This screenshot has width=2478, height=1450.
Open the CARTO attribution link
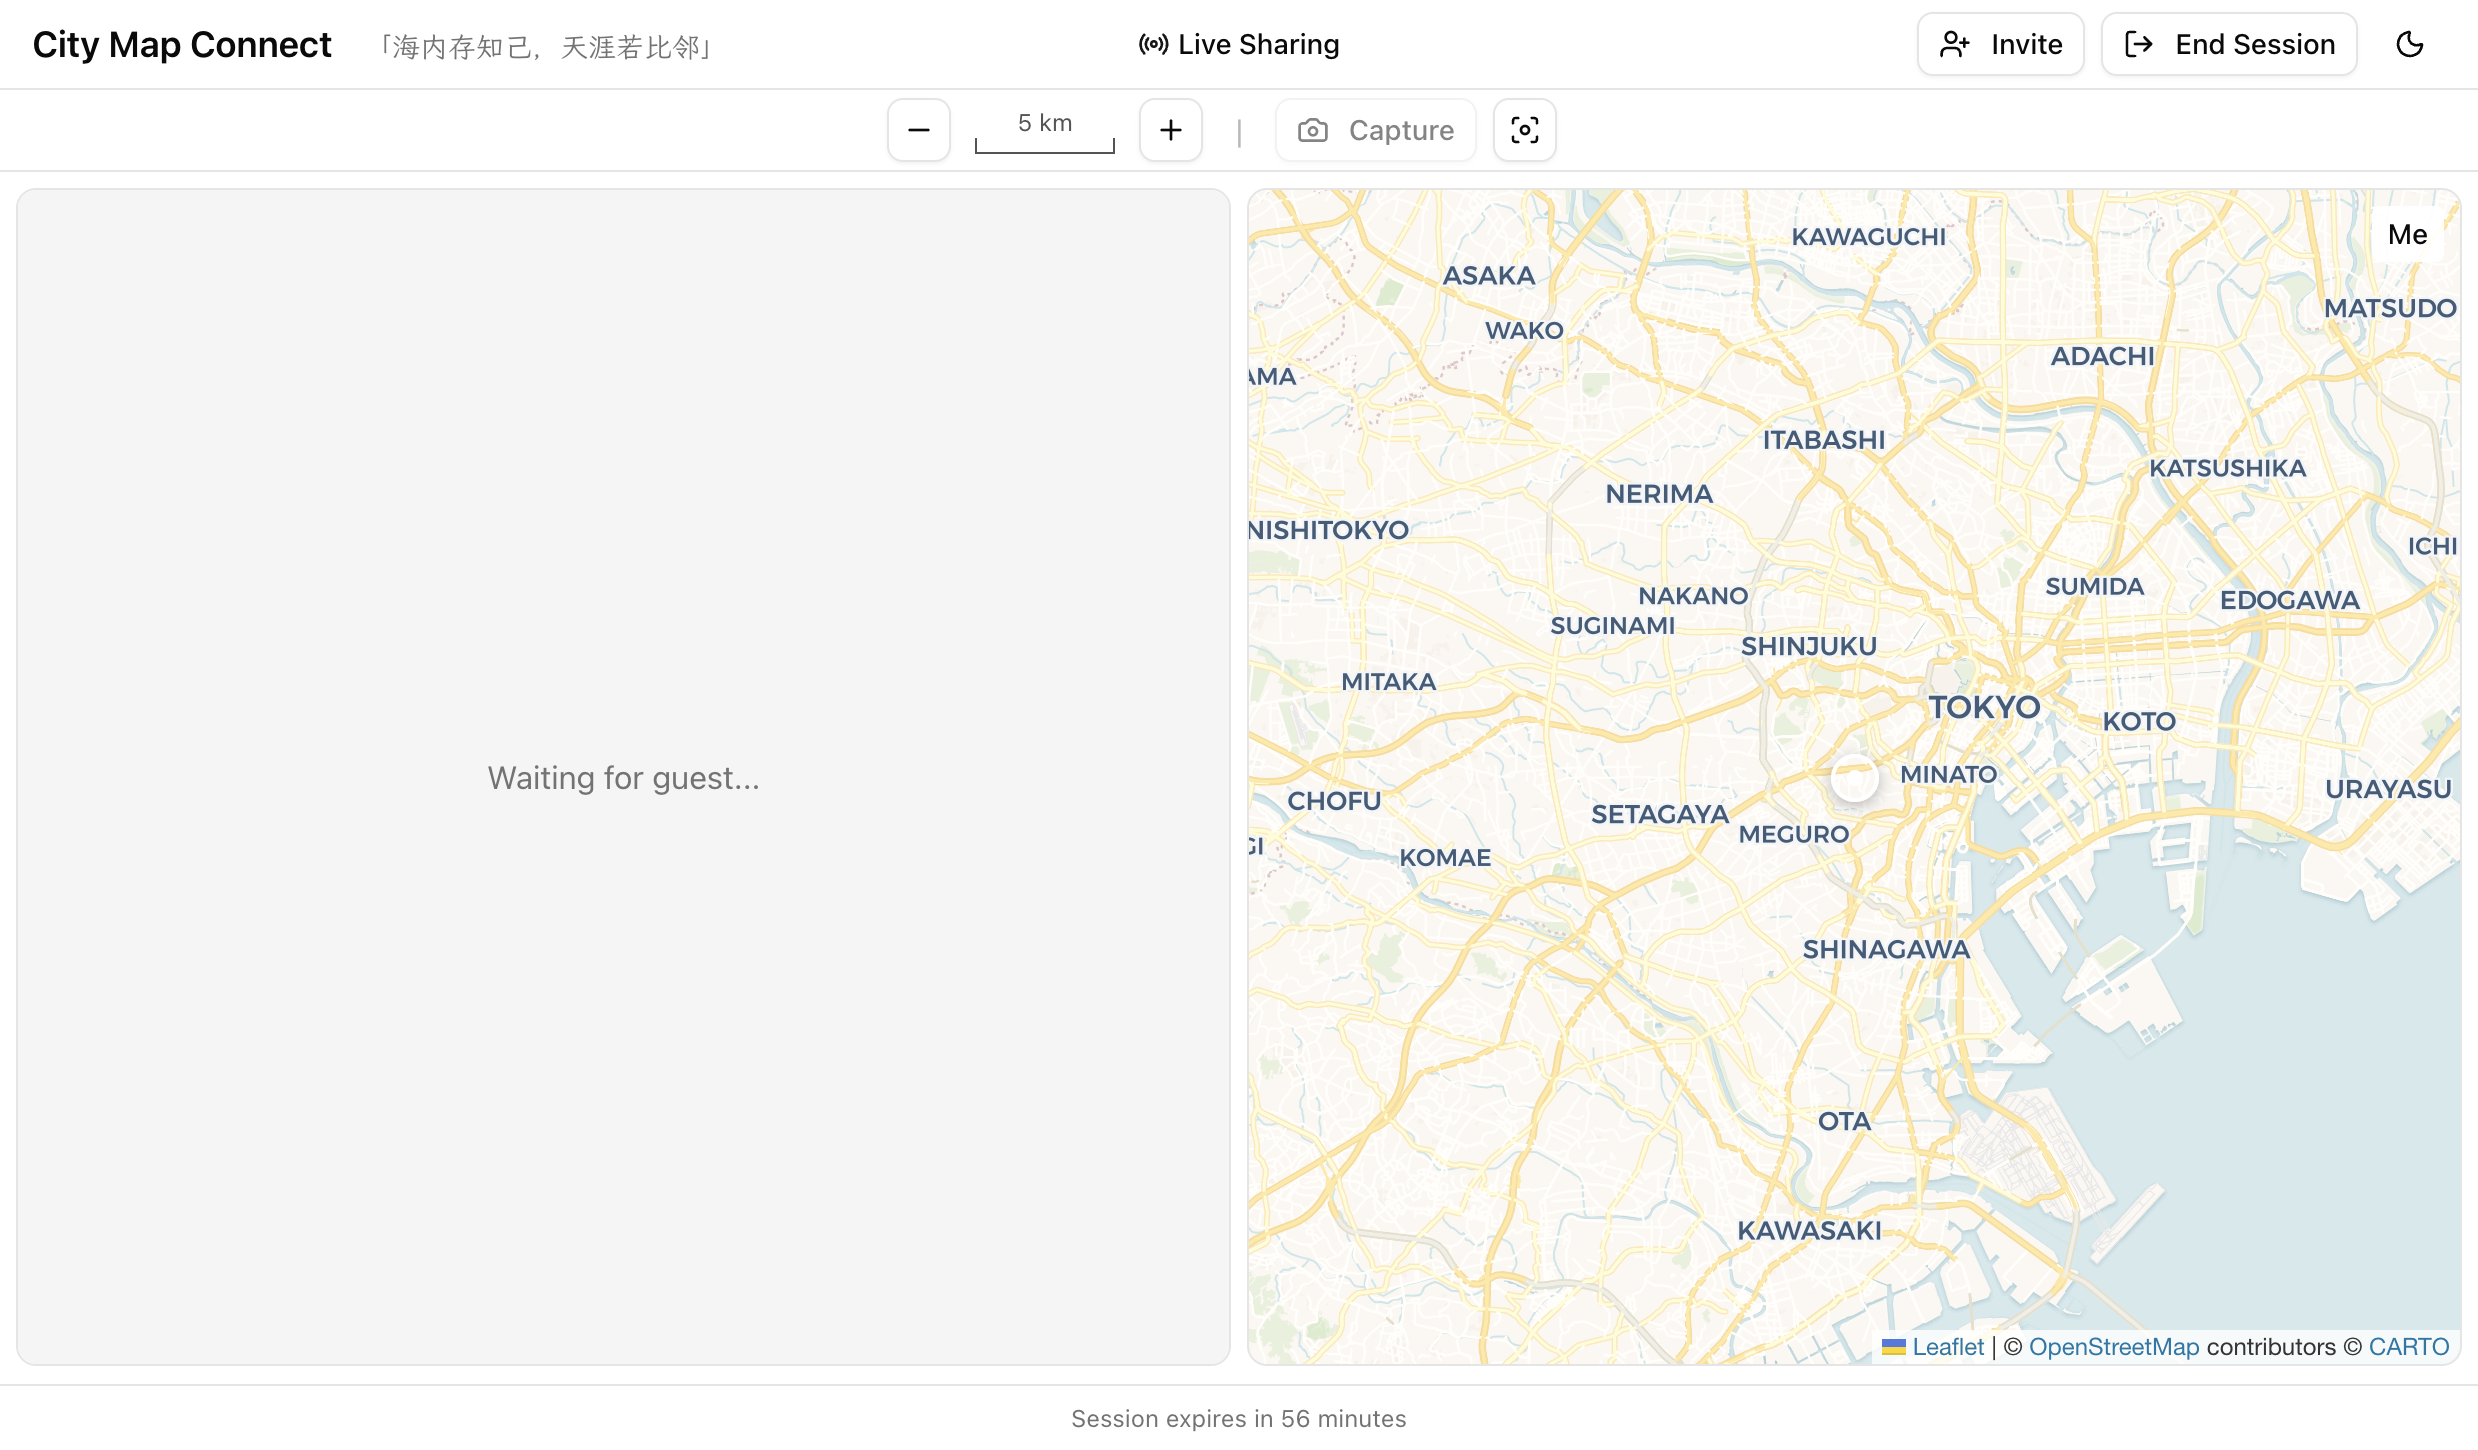(2408, 1347)
